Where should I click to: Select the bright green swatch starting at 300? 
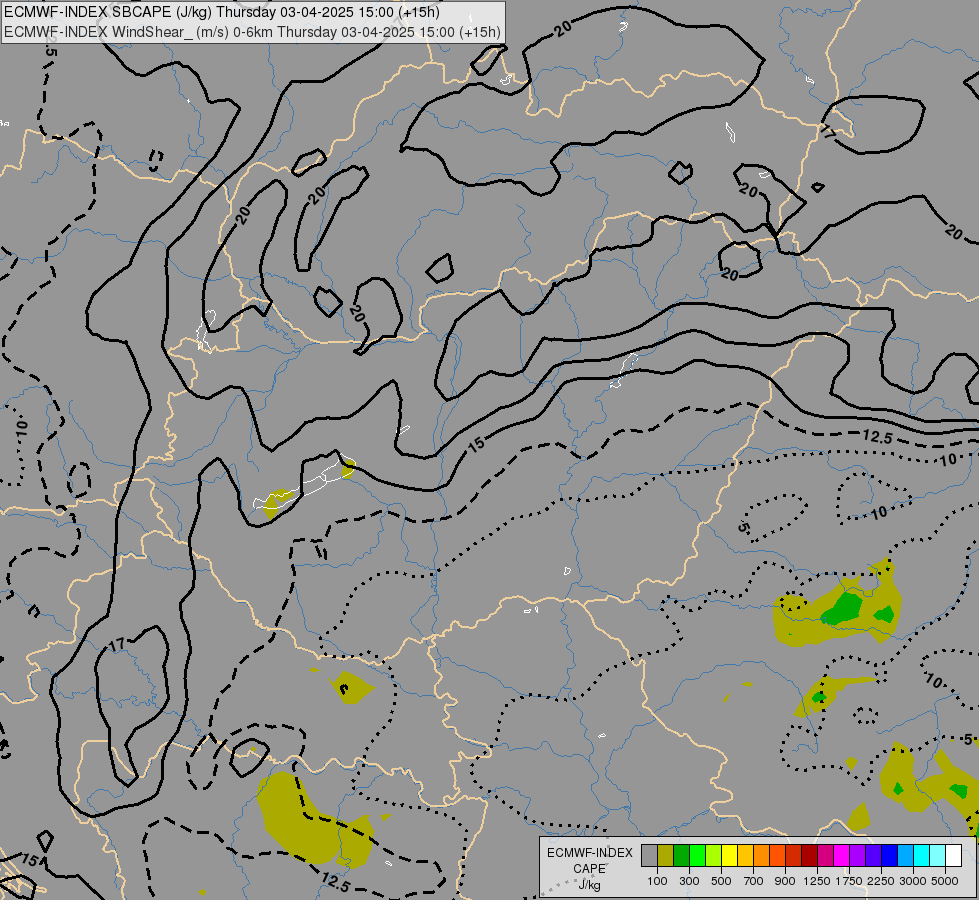pyautogui.click(x=697, y=856)
